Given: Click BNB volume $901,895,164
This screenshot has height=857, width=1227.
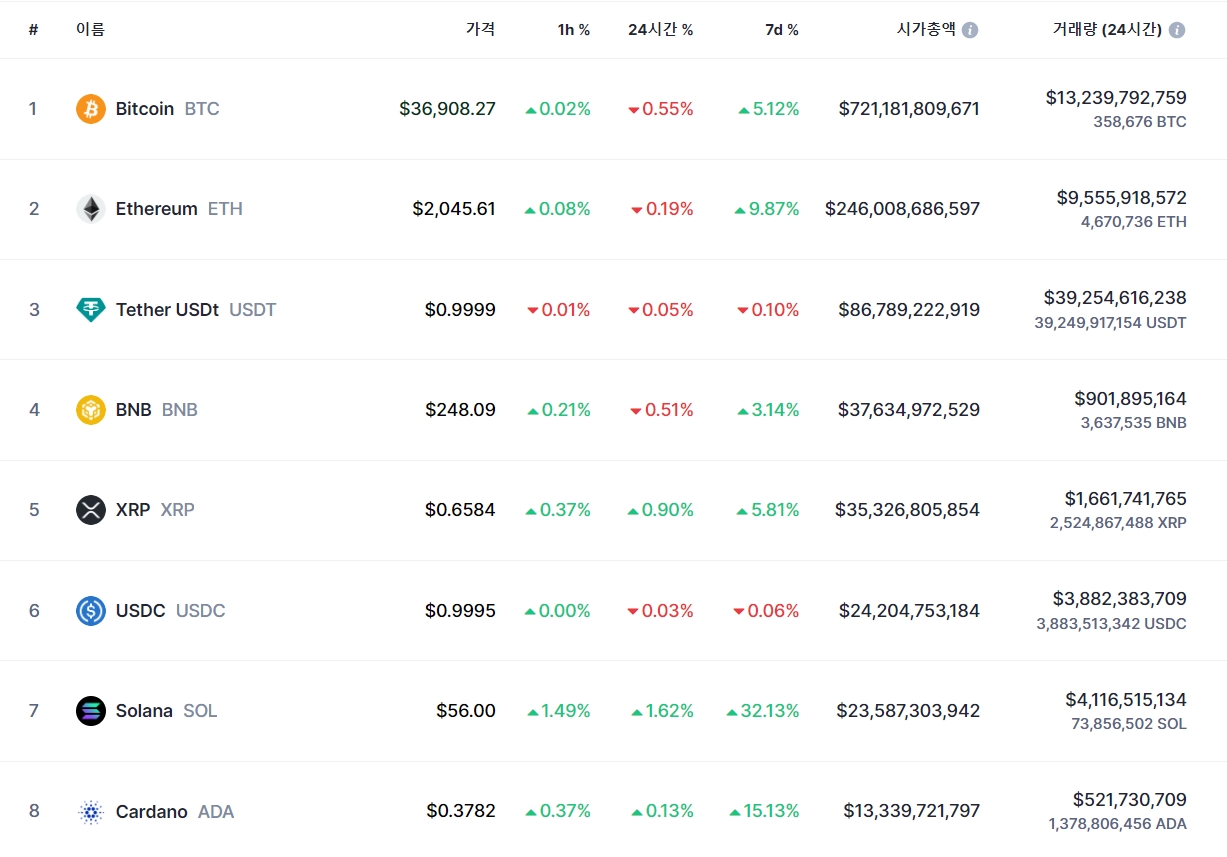Looking at the screenshot, I should tap(1131, 399).
